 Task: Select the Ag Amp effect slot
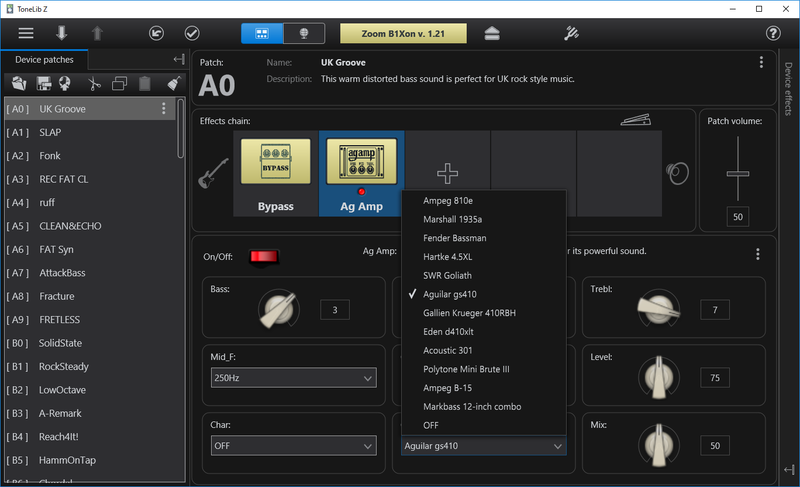361,173
